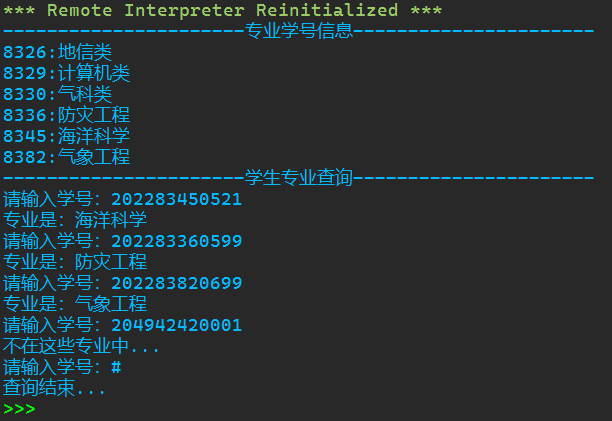Click the 学生专业查询 section heading
The height and width of the screenshot is (421, 612).
299,178
